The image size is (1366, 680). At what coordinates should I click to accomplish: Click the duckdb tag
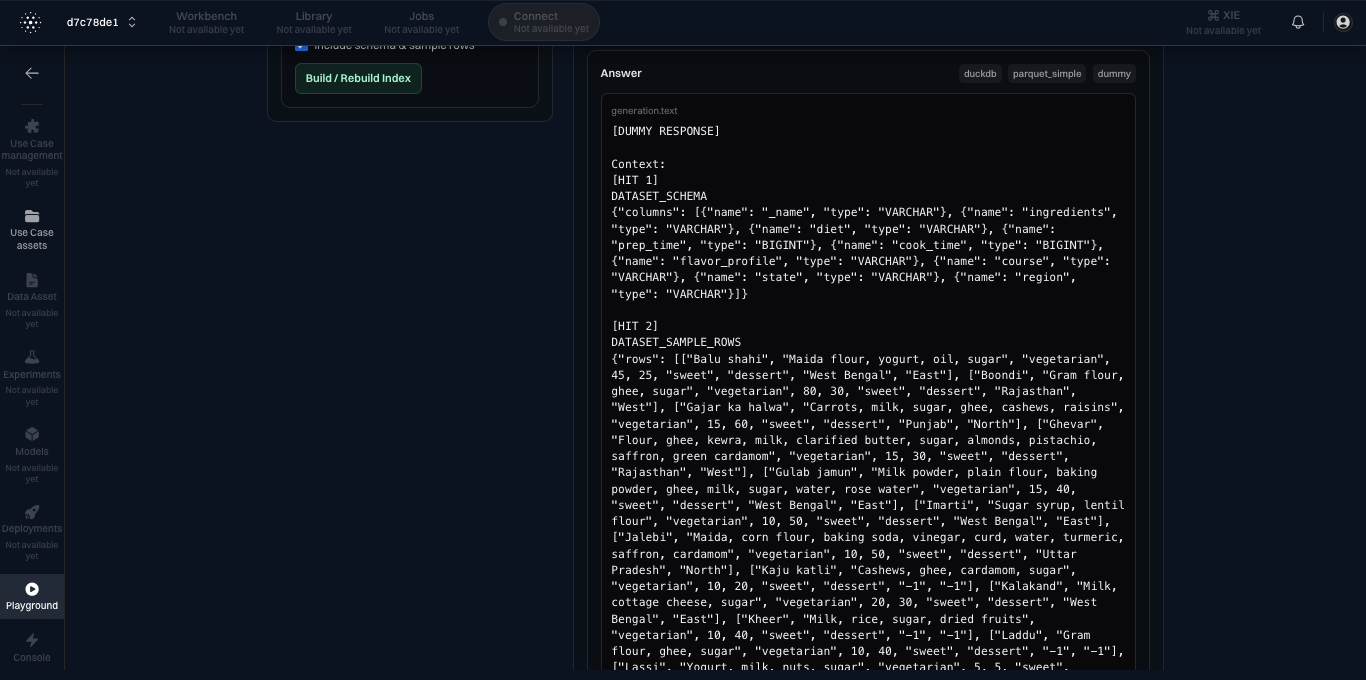click(x=980, y=73)
